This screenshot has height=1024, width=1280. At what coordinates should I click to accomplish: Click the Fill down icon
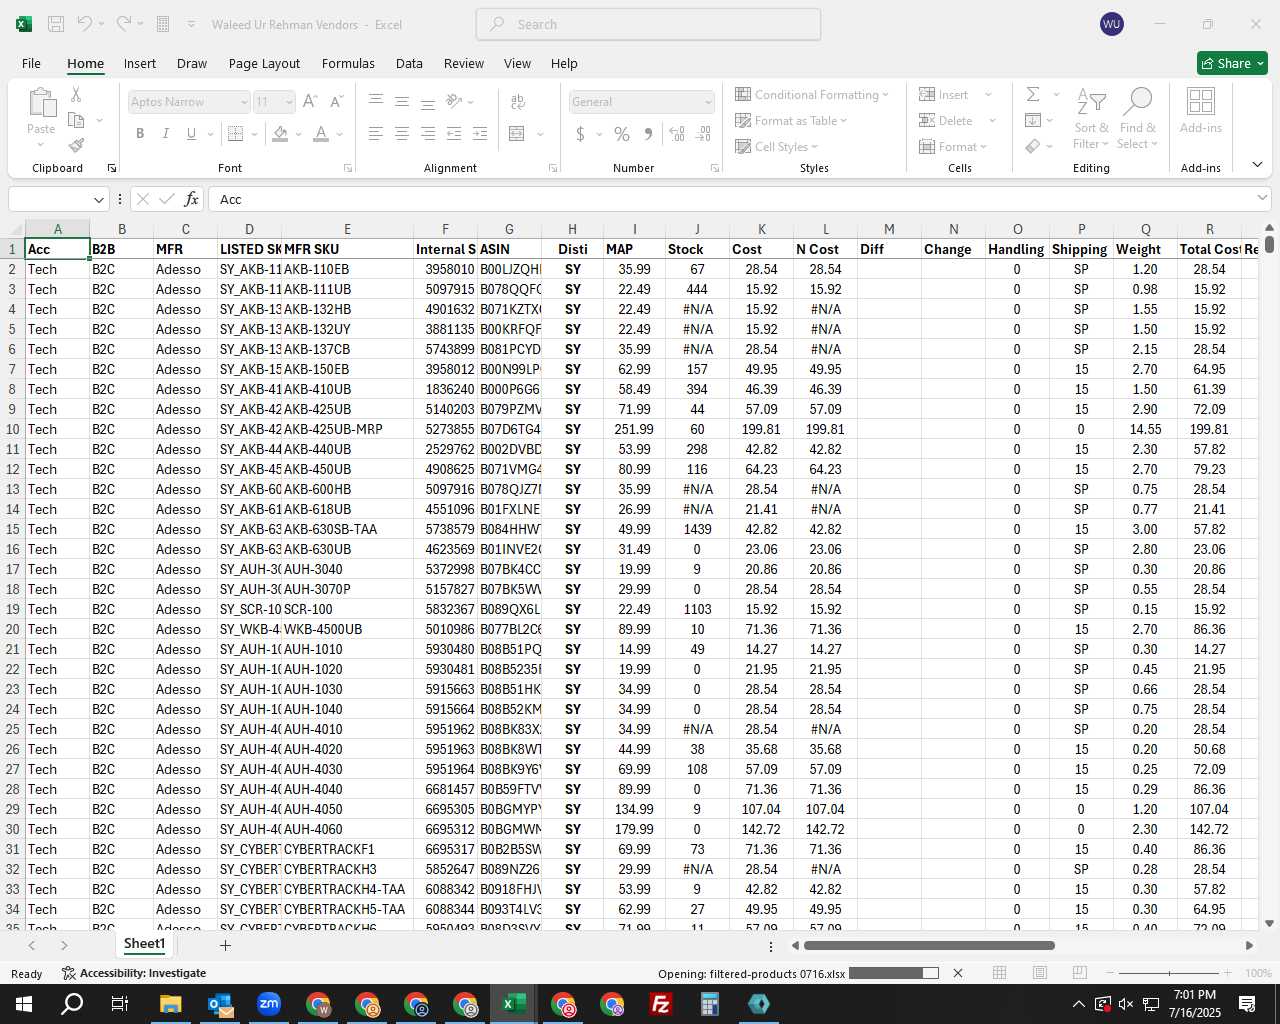coord(1033,120)
